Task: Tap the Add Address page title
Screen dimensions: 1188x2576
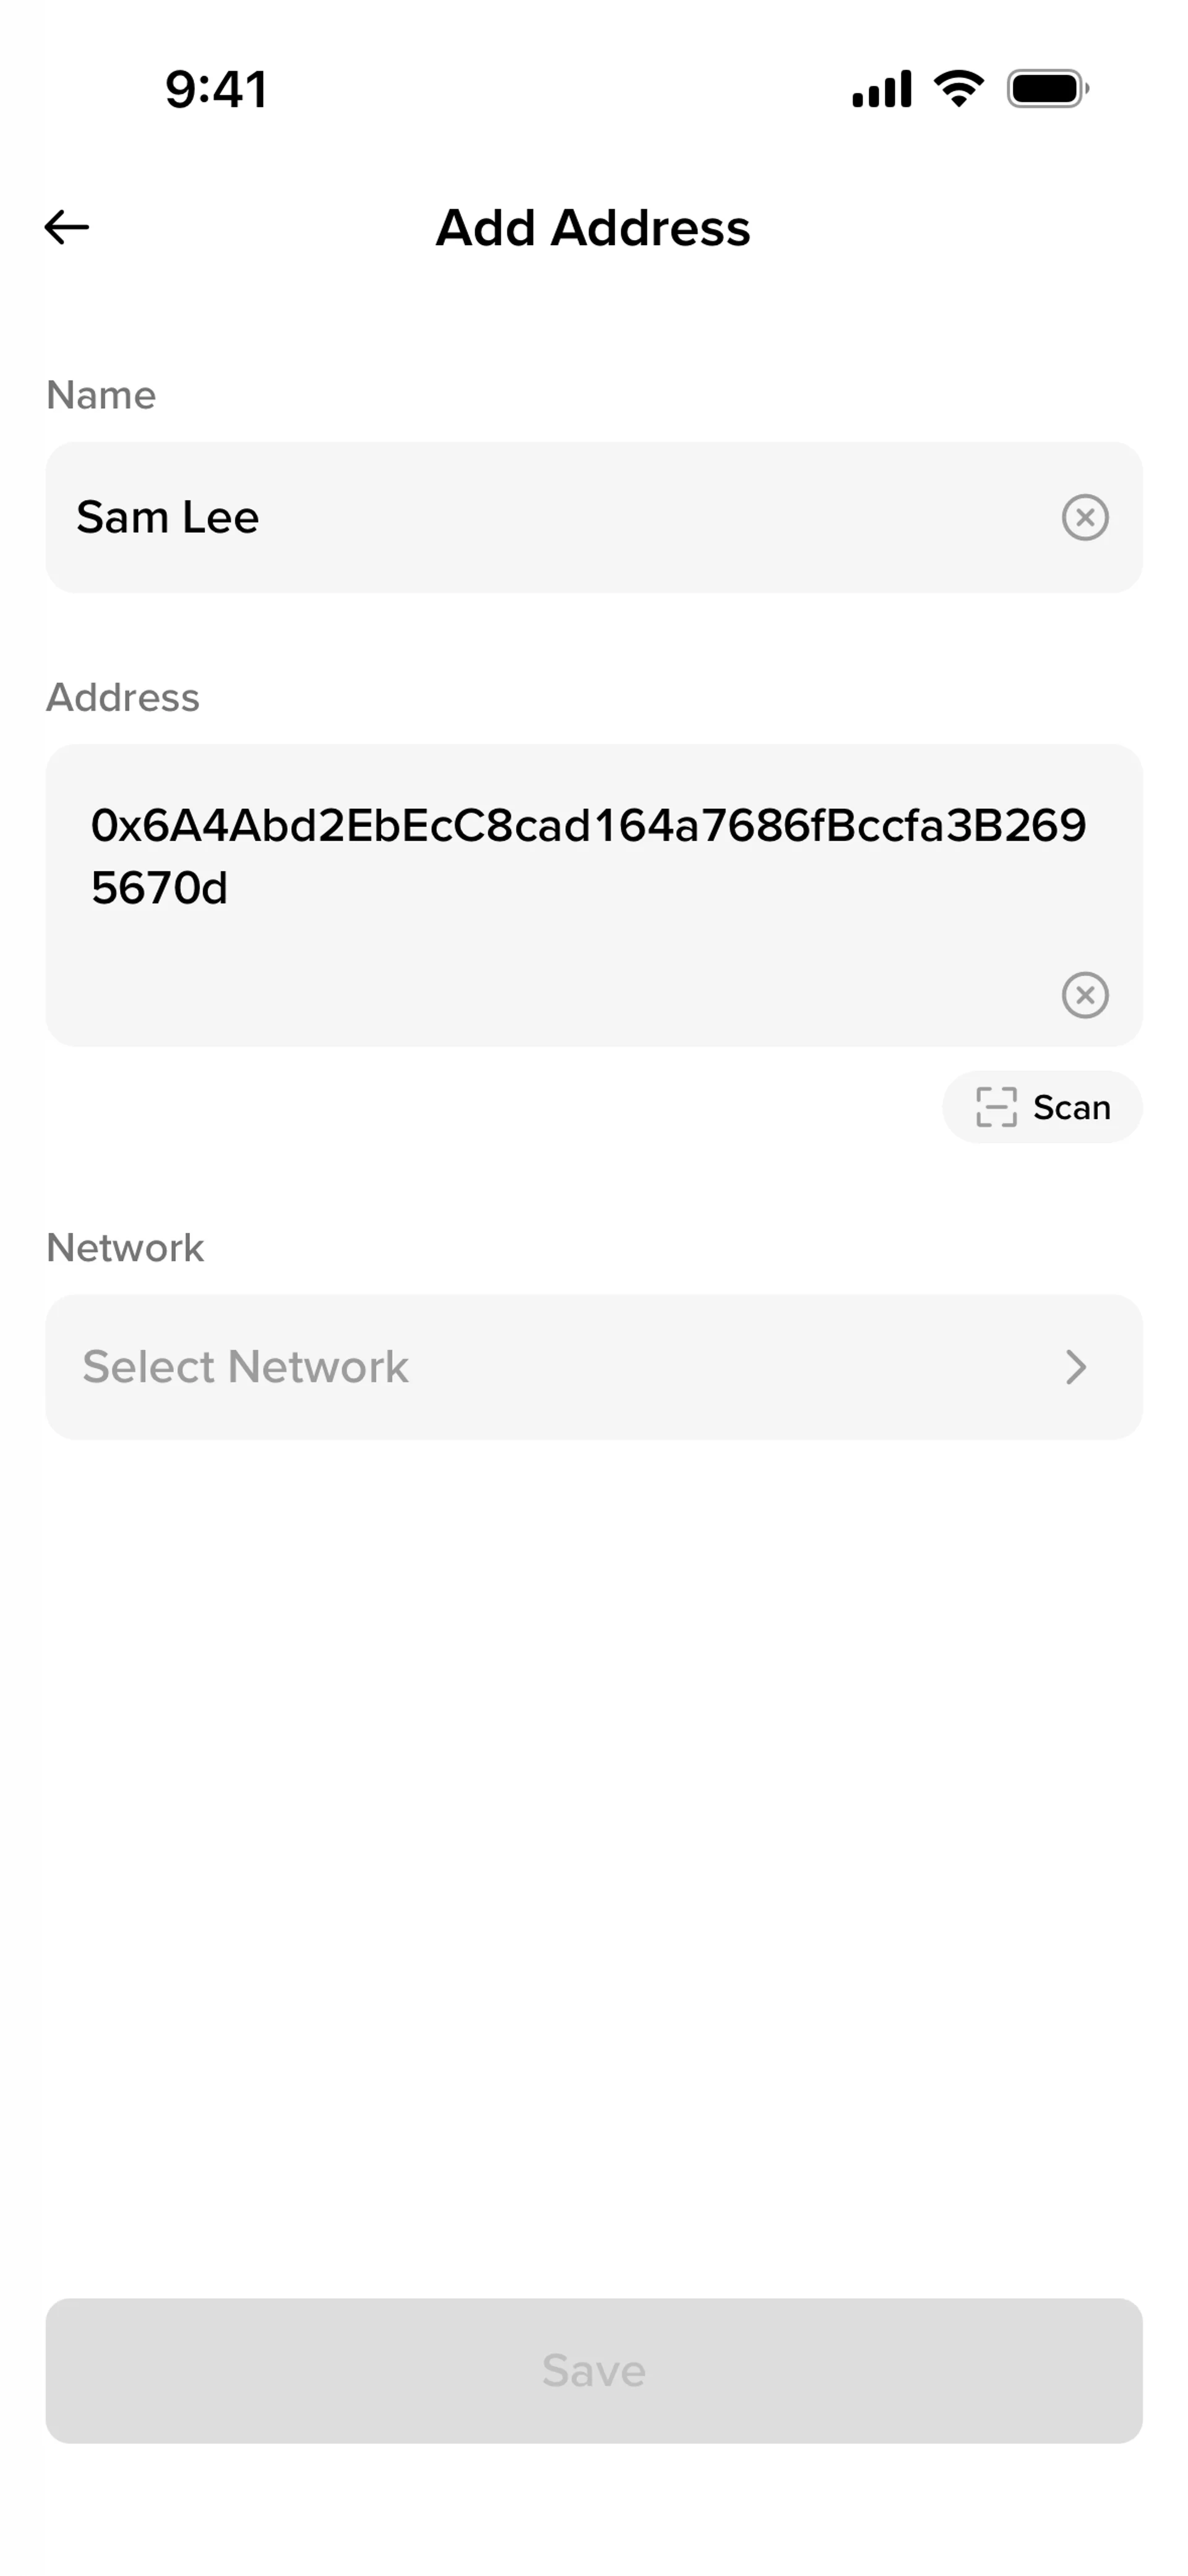Action: (x=593, y=228)
